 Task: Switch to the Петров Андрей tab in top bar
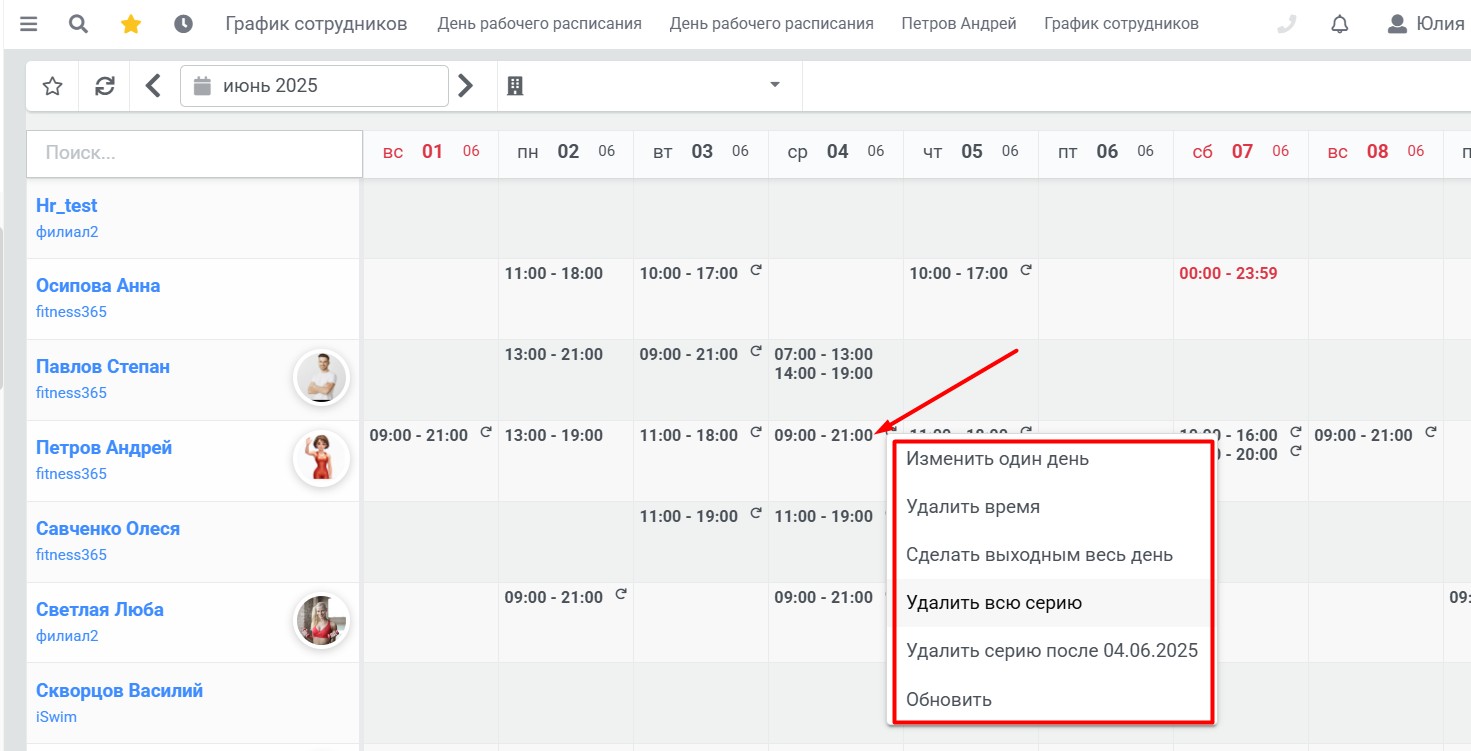959,23
